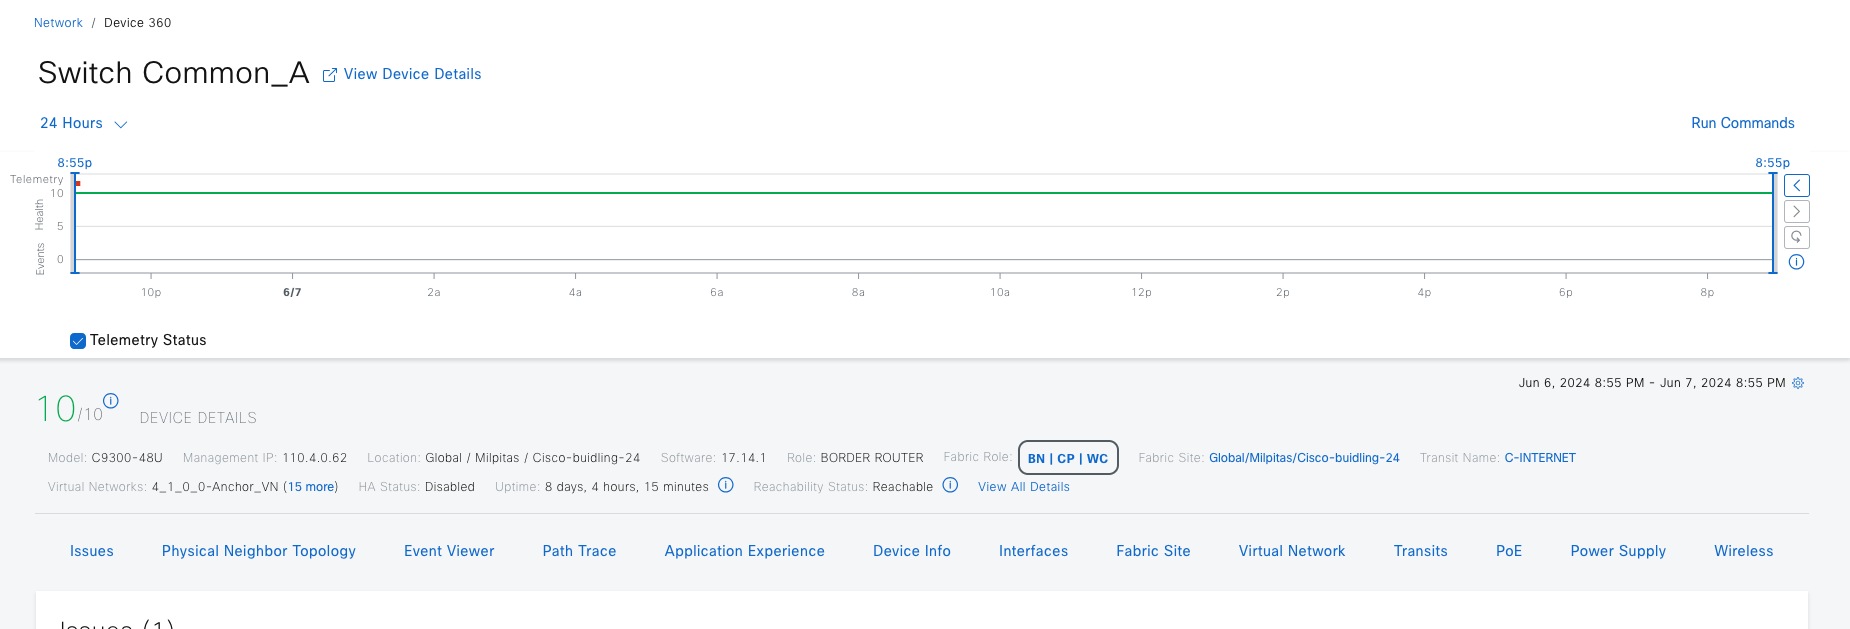Click the timeline previous arrow icon
Screen dimensions: 1850x629
tap(1797, 186)
